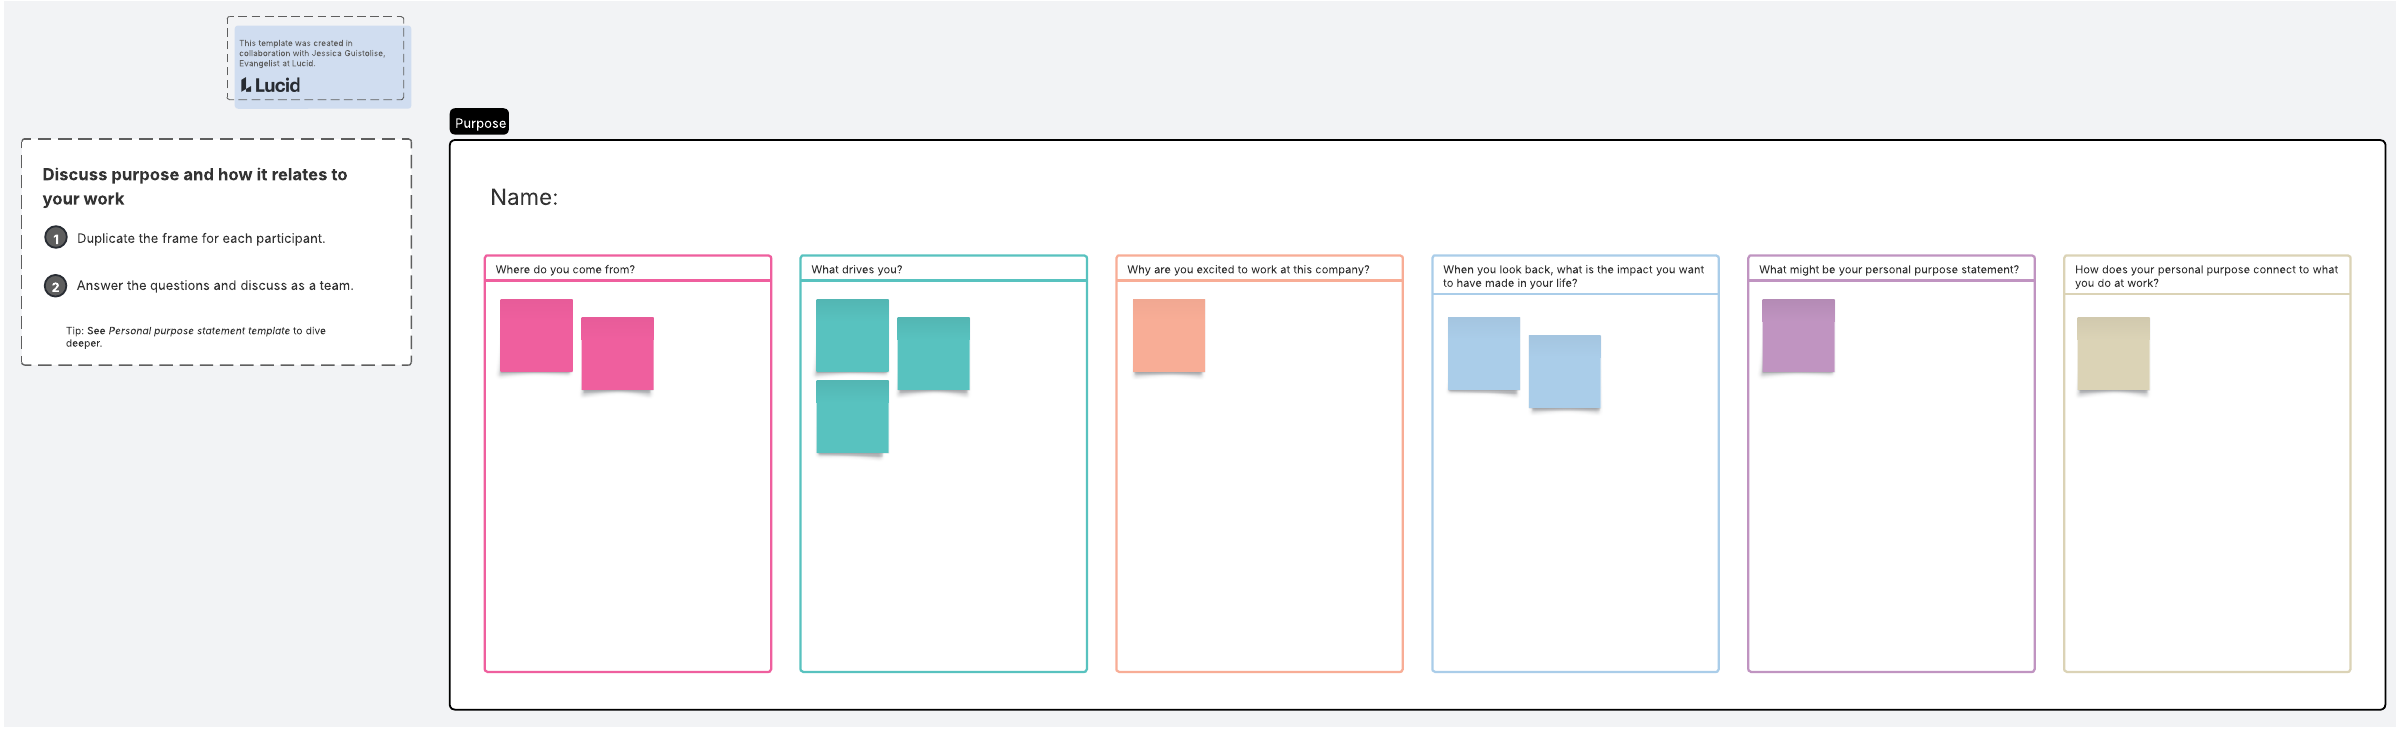Open the Personal purpose statement template tip

coord(198,331)
